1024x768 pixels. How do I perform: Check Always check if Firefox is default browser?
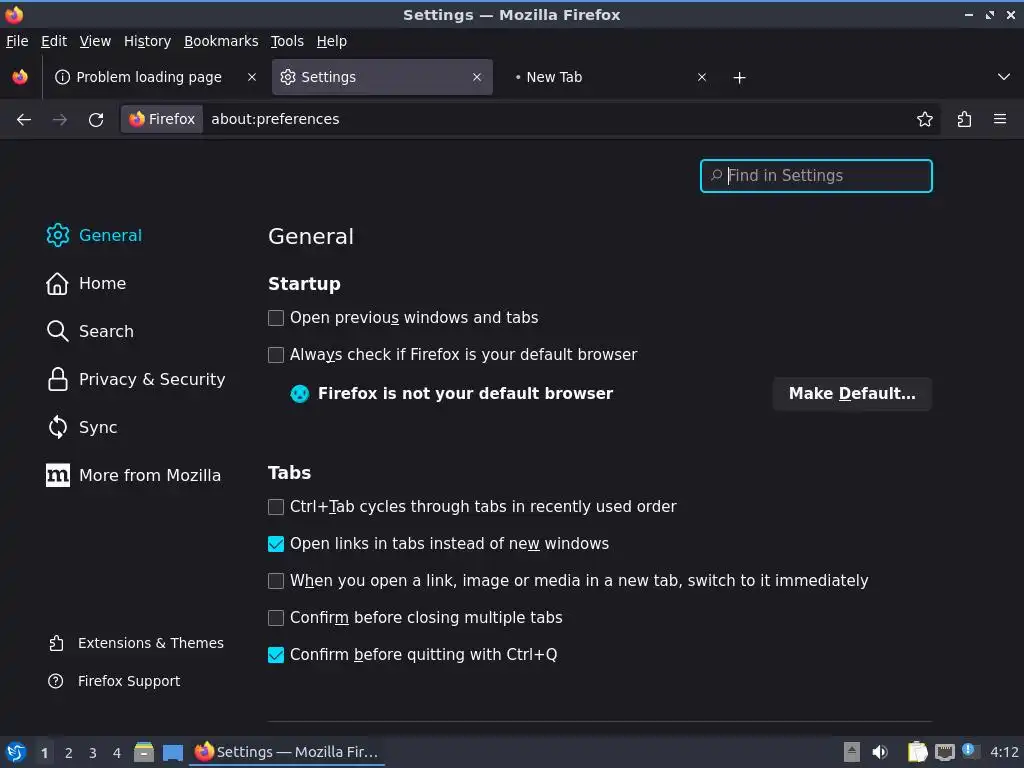(276, 355)
